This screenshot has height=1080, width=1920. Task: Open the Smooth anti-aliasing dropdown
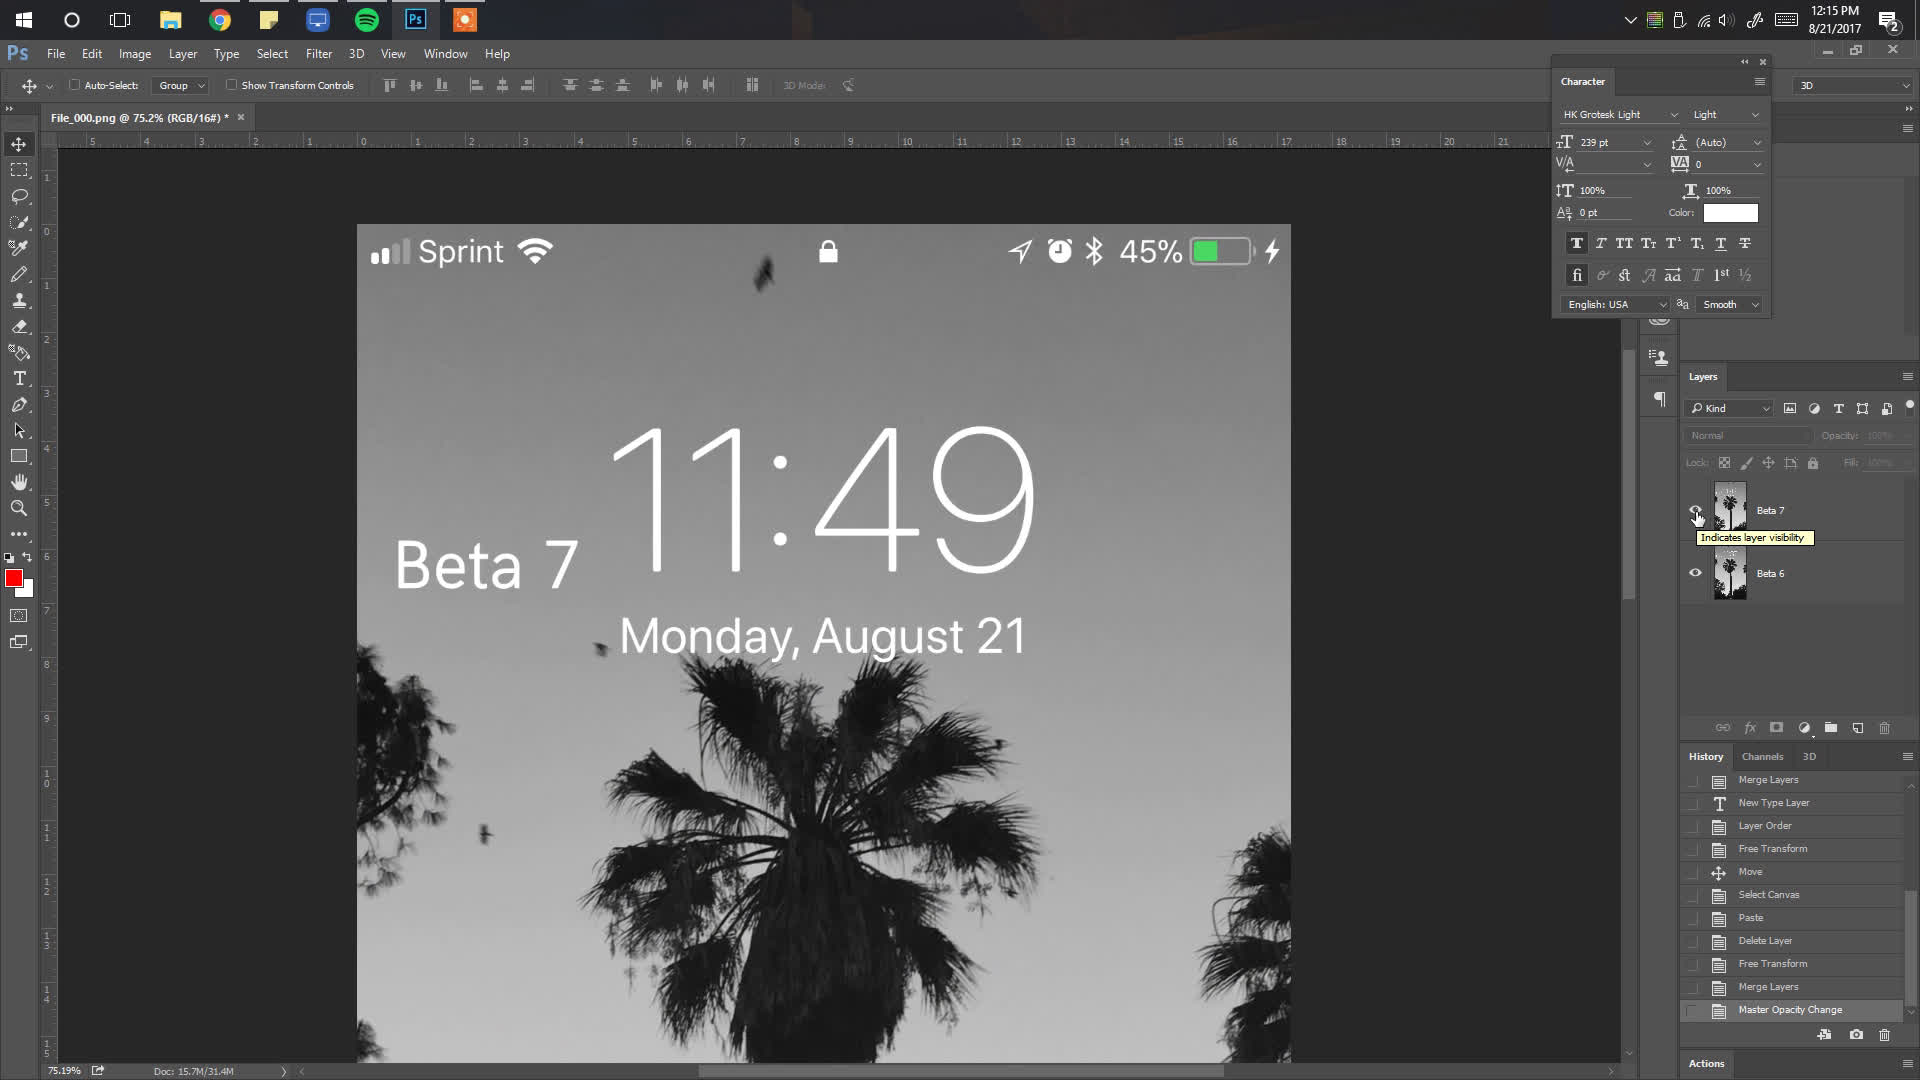tap(1730, 305)
